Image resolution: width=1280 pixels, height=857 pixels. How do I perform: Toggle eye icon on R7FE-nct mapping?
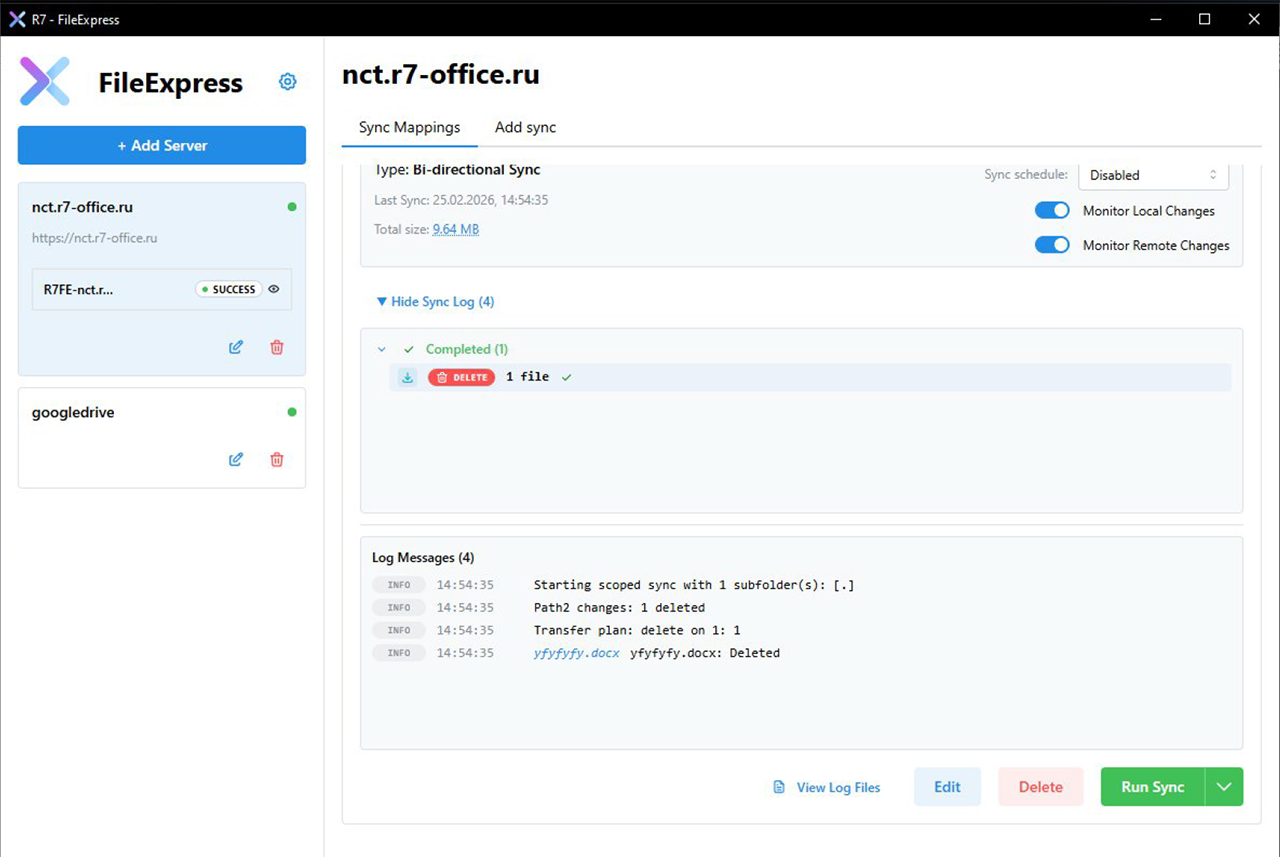tap(274, 289)
